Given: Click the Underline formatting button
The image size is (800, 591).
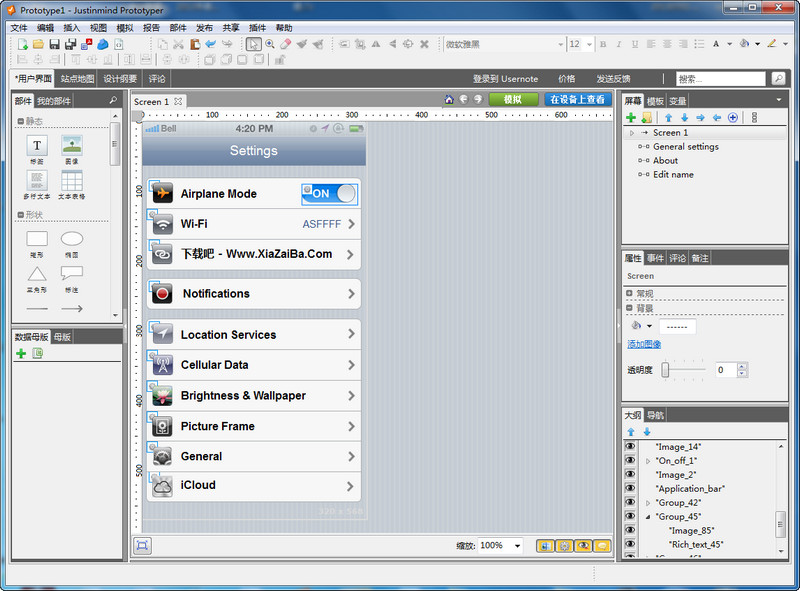Looking at the screenshot, I should 635,44.
